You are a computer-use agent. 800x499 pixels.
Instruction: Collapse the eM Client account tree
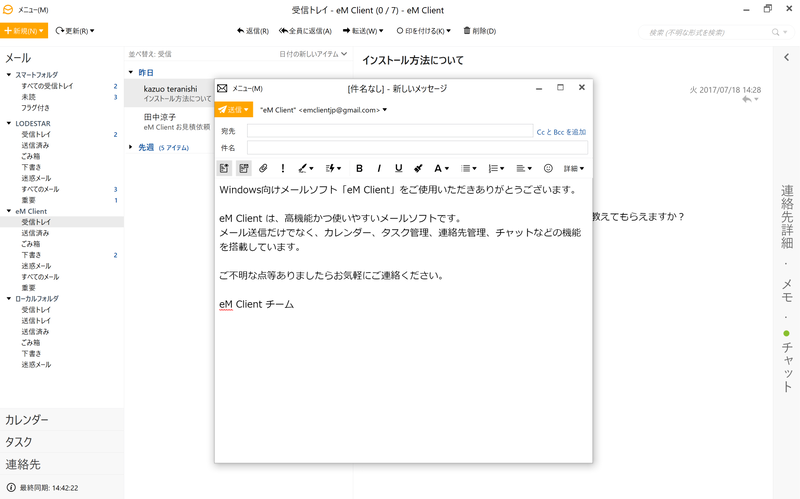tap(9, 211)
